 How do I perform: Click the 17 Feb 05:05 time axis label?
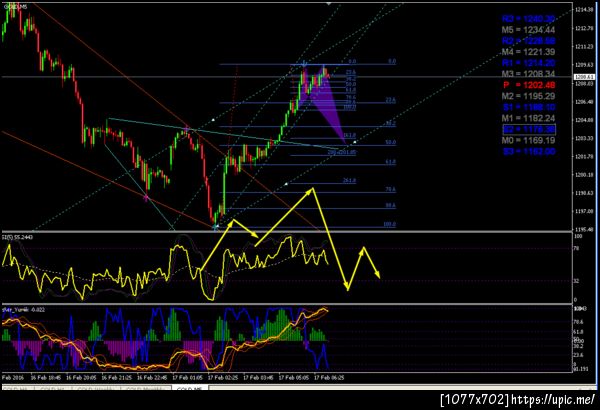click(x=293, y=377)
